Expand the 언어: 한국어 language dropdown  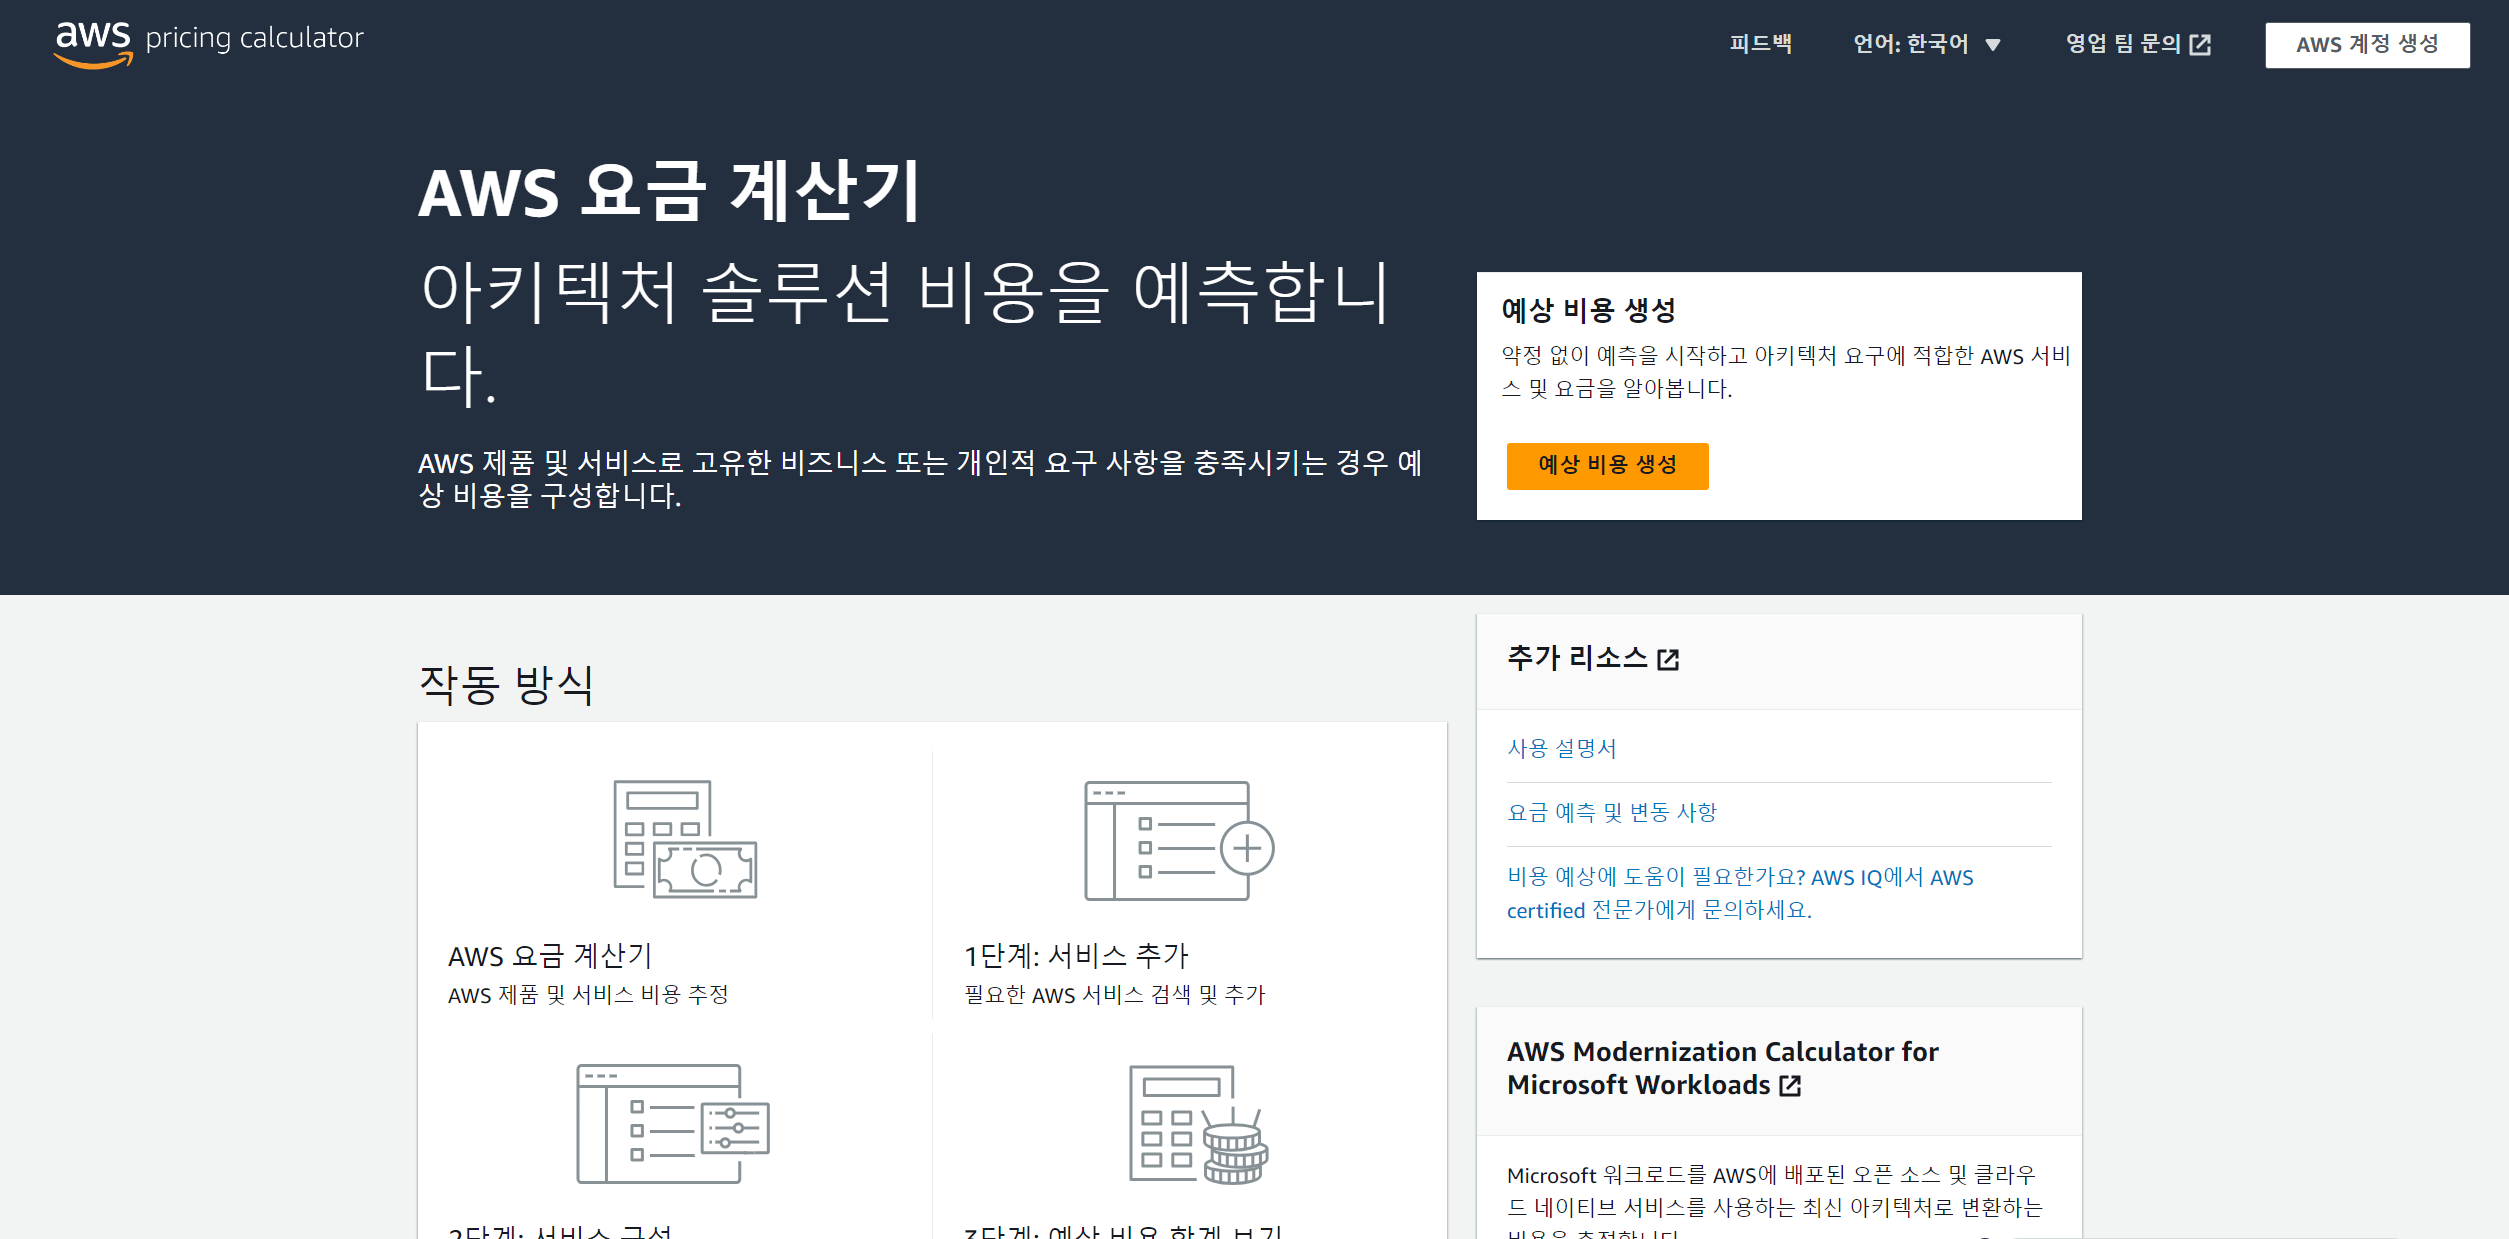click(1926, 44)
